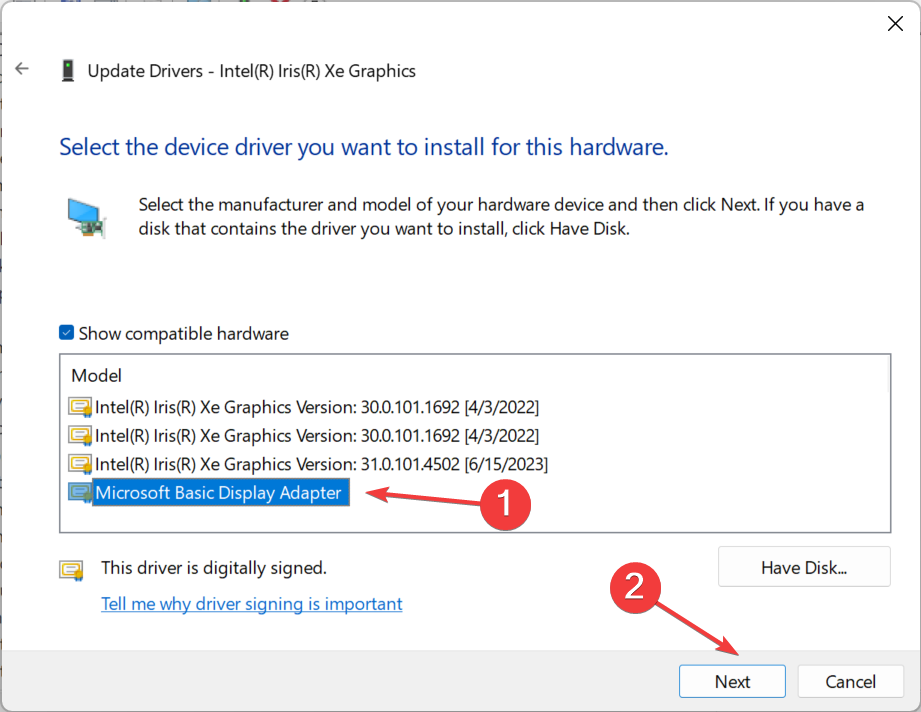The image size is (921, 712).
Task: Click the Model column header
Action: pos(96,375)
